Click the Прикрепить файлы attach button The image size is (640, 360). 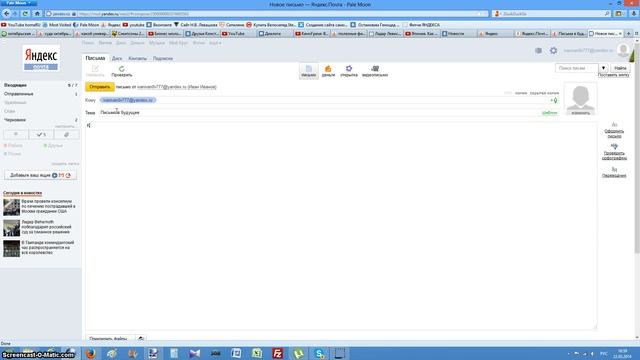[109, 338]
